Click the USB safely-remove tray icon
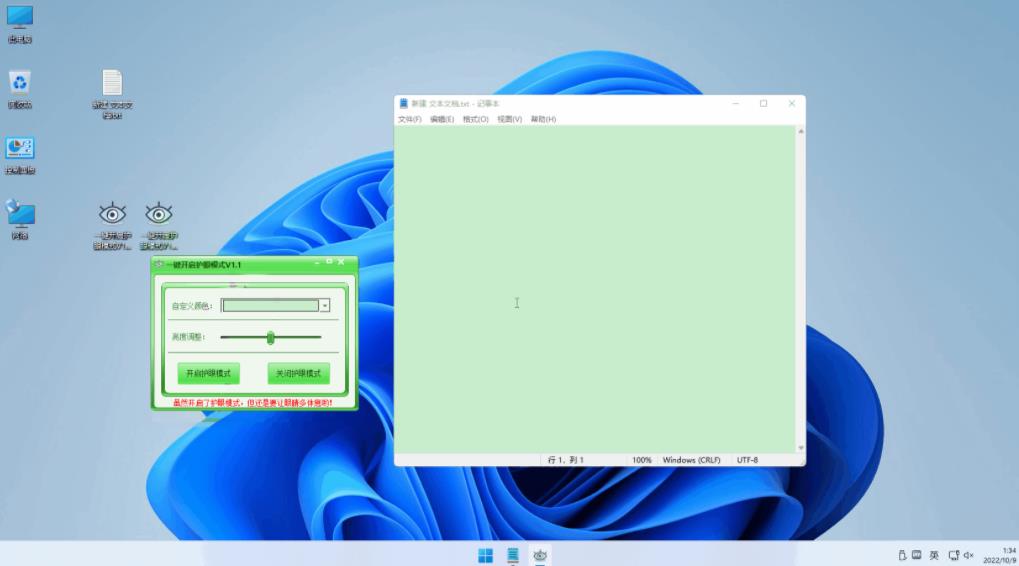 pyautogui.click(x=902, y=556)
